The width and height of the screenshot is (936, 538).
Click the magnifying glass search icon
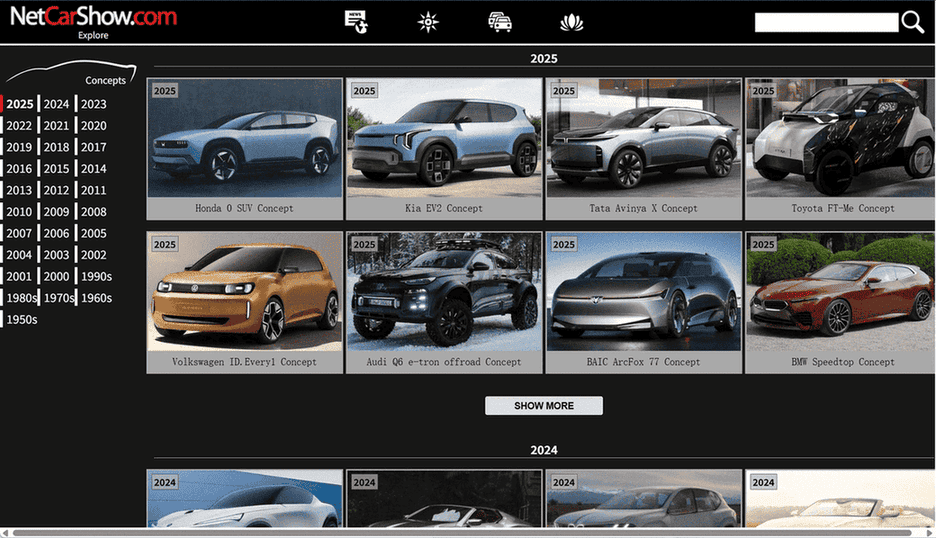[x=912, y=22]
